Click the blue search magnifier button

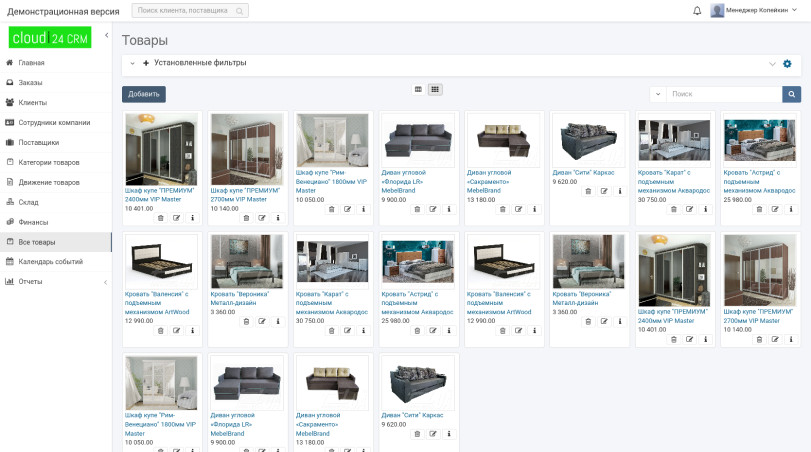791,94
